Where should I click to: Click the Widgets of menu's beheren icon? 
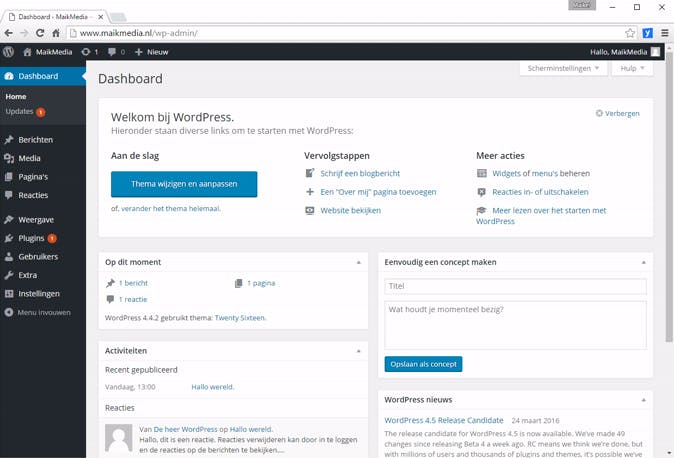point(482,173)
